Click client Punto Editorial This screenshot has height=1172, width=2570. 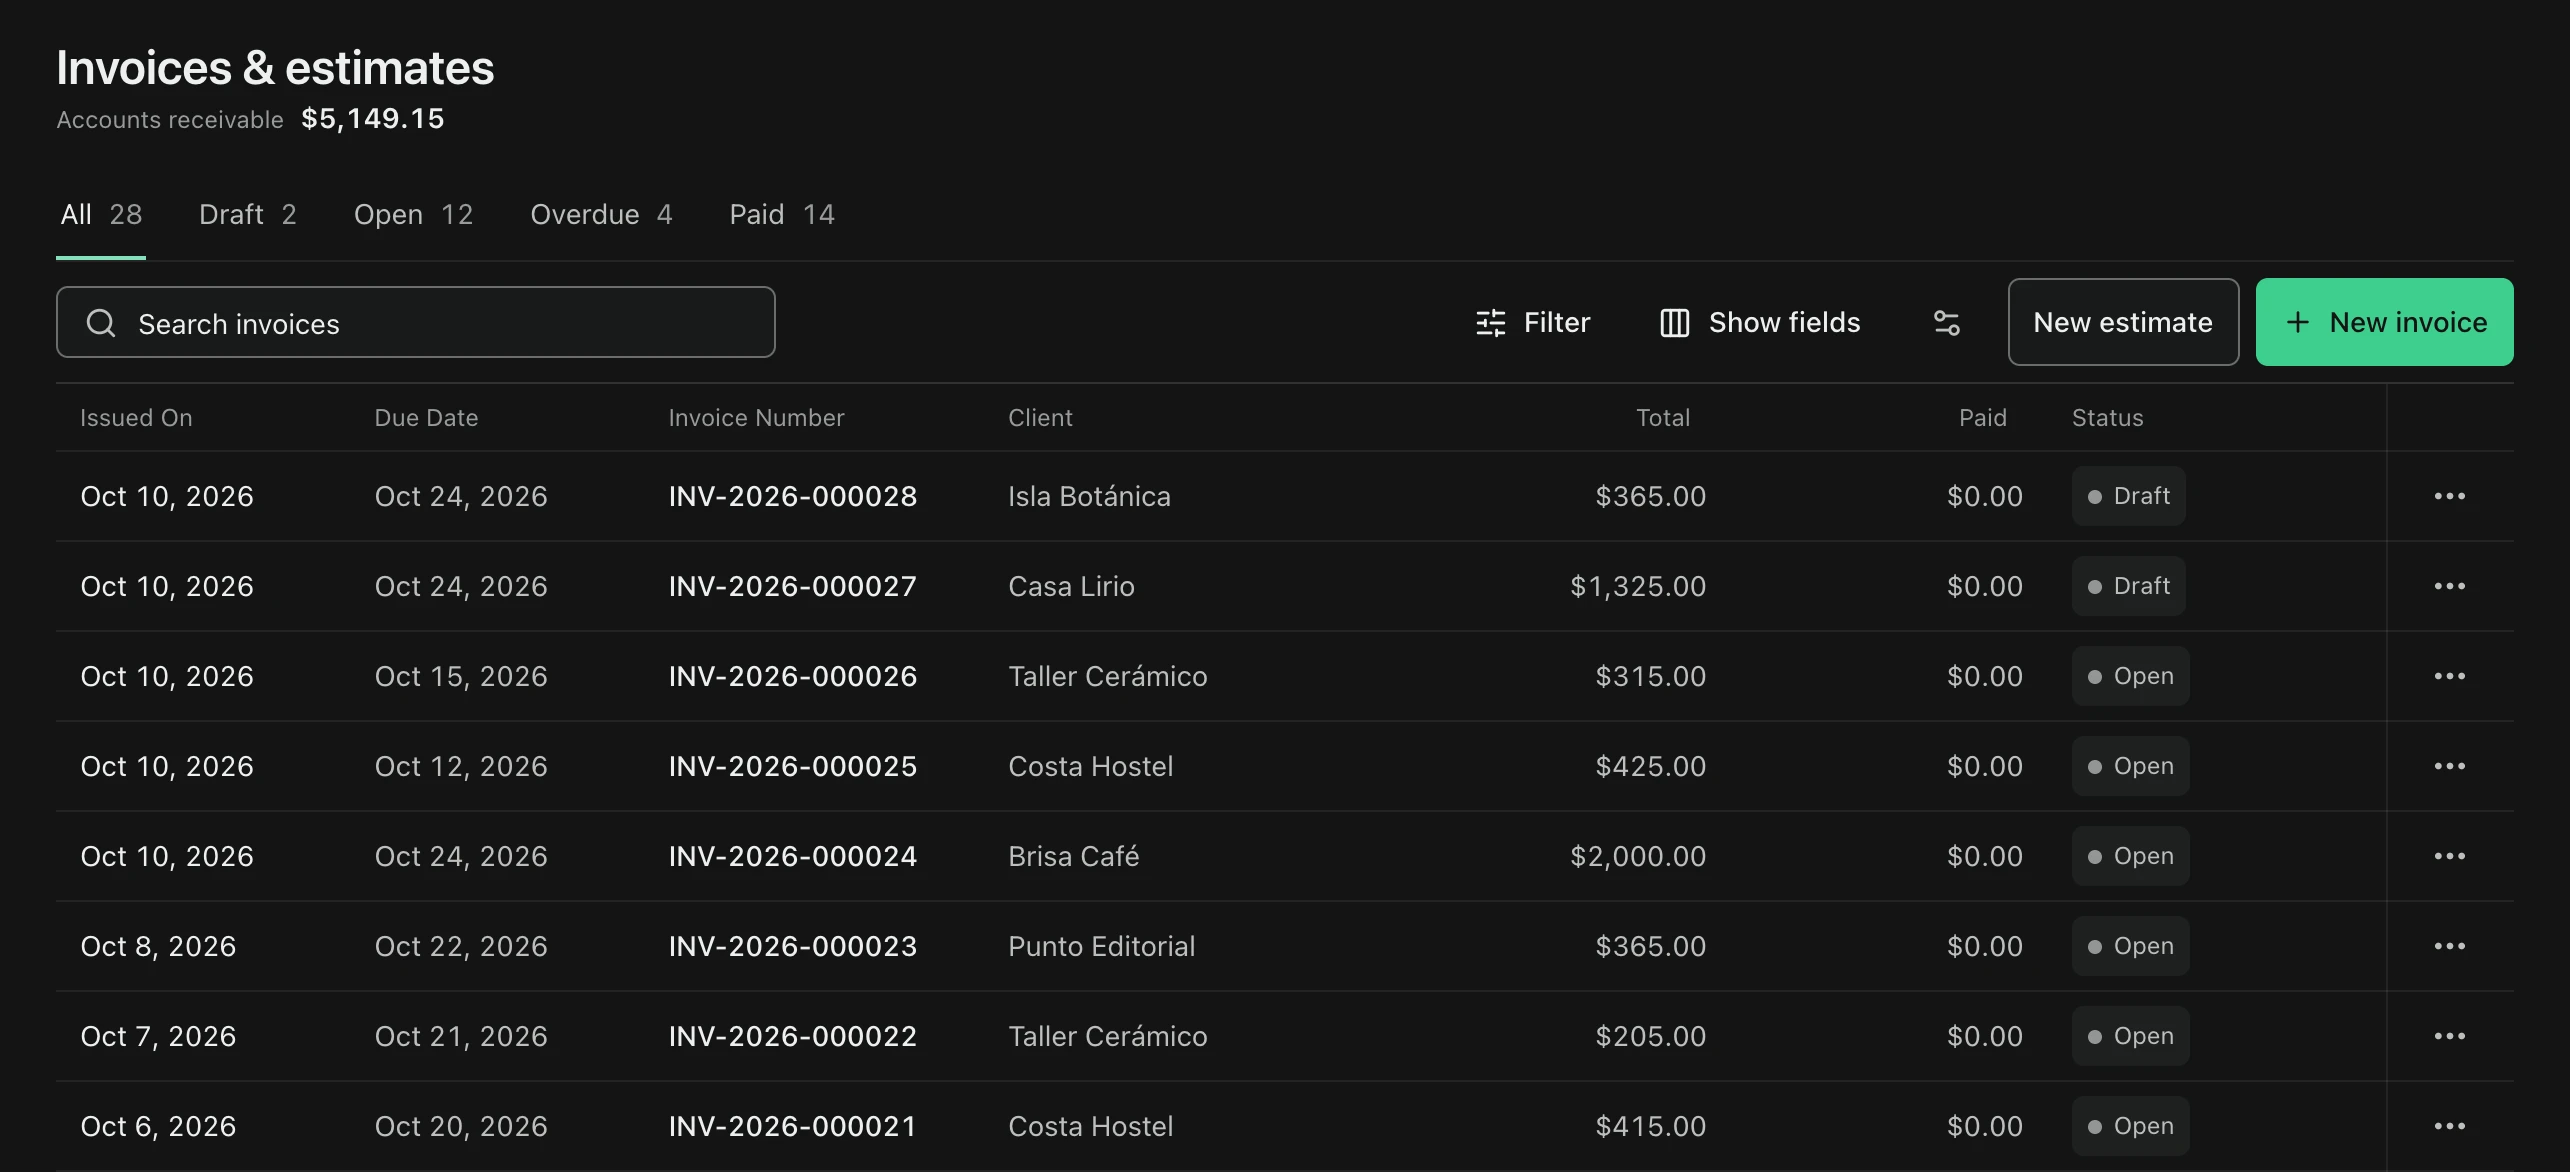tap(1101, 947)
